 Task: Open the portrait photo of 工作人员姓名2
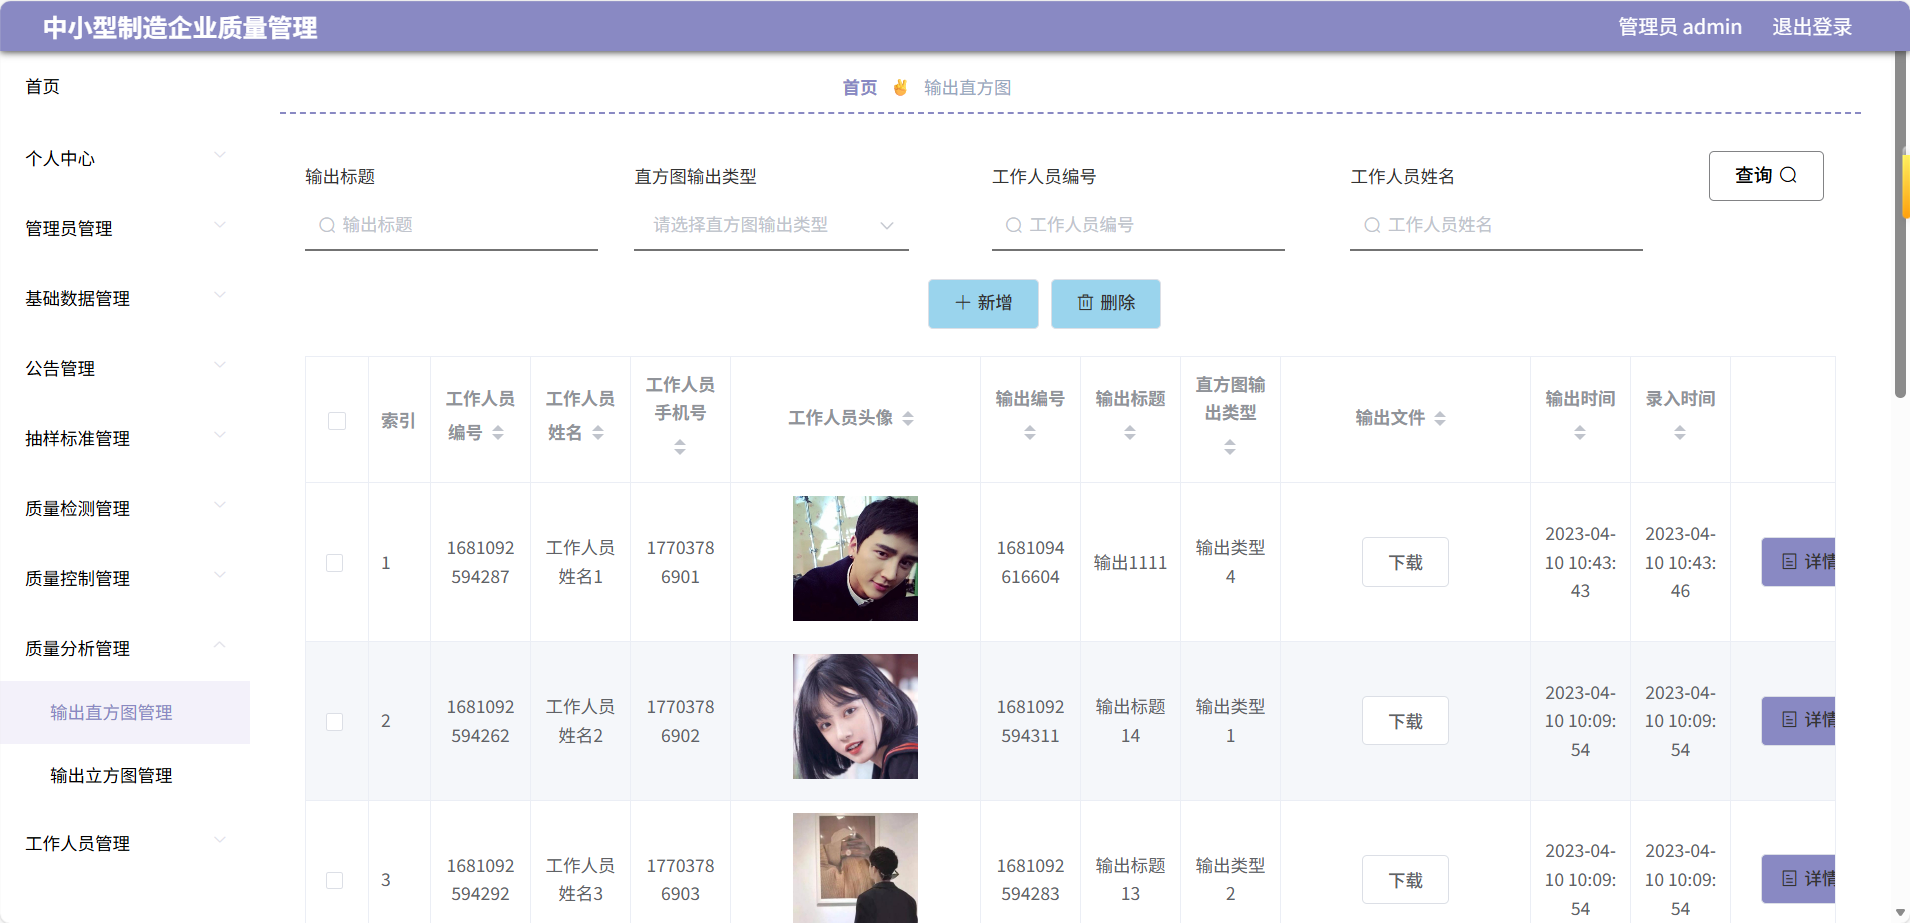tap(855, 716)
